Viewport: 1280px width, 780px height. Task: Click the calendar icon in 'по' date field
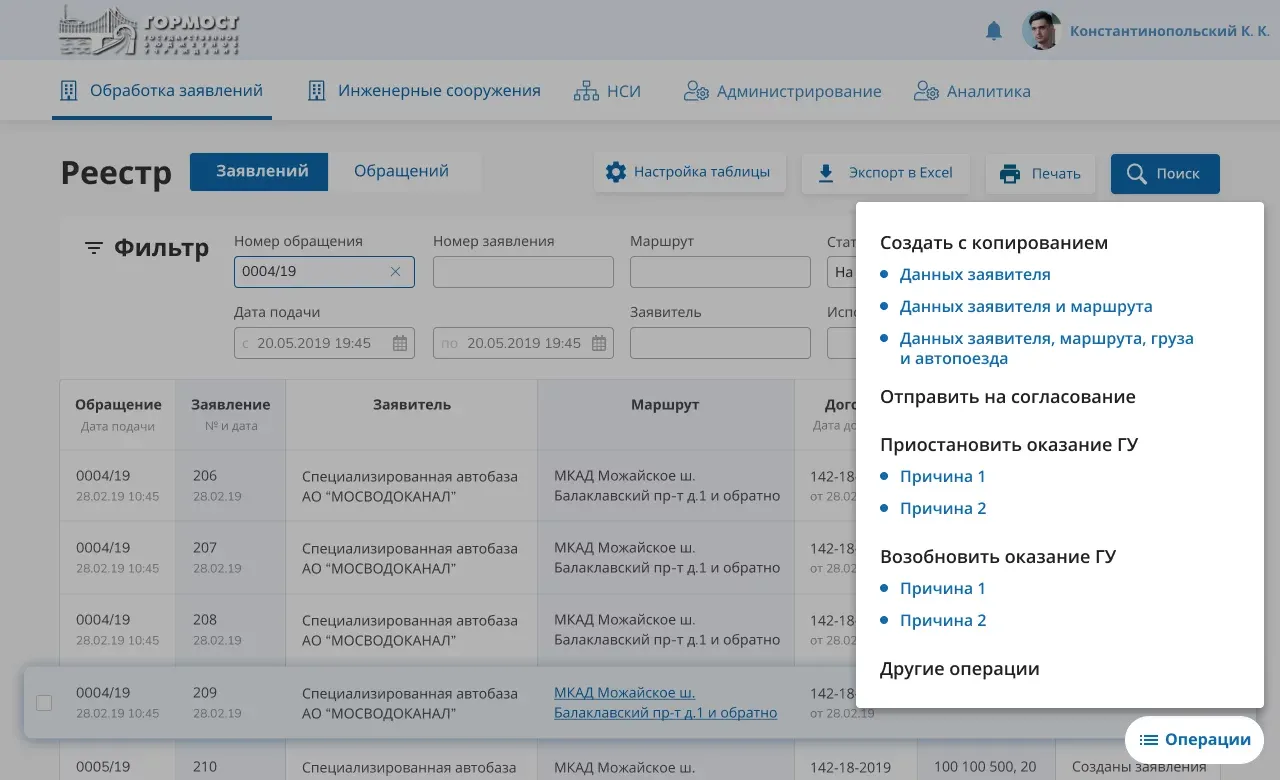tap(599, 343)
